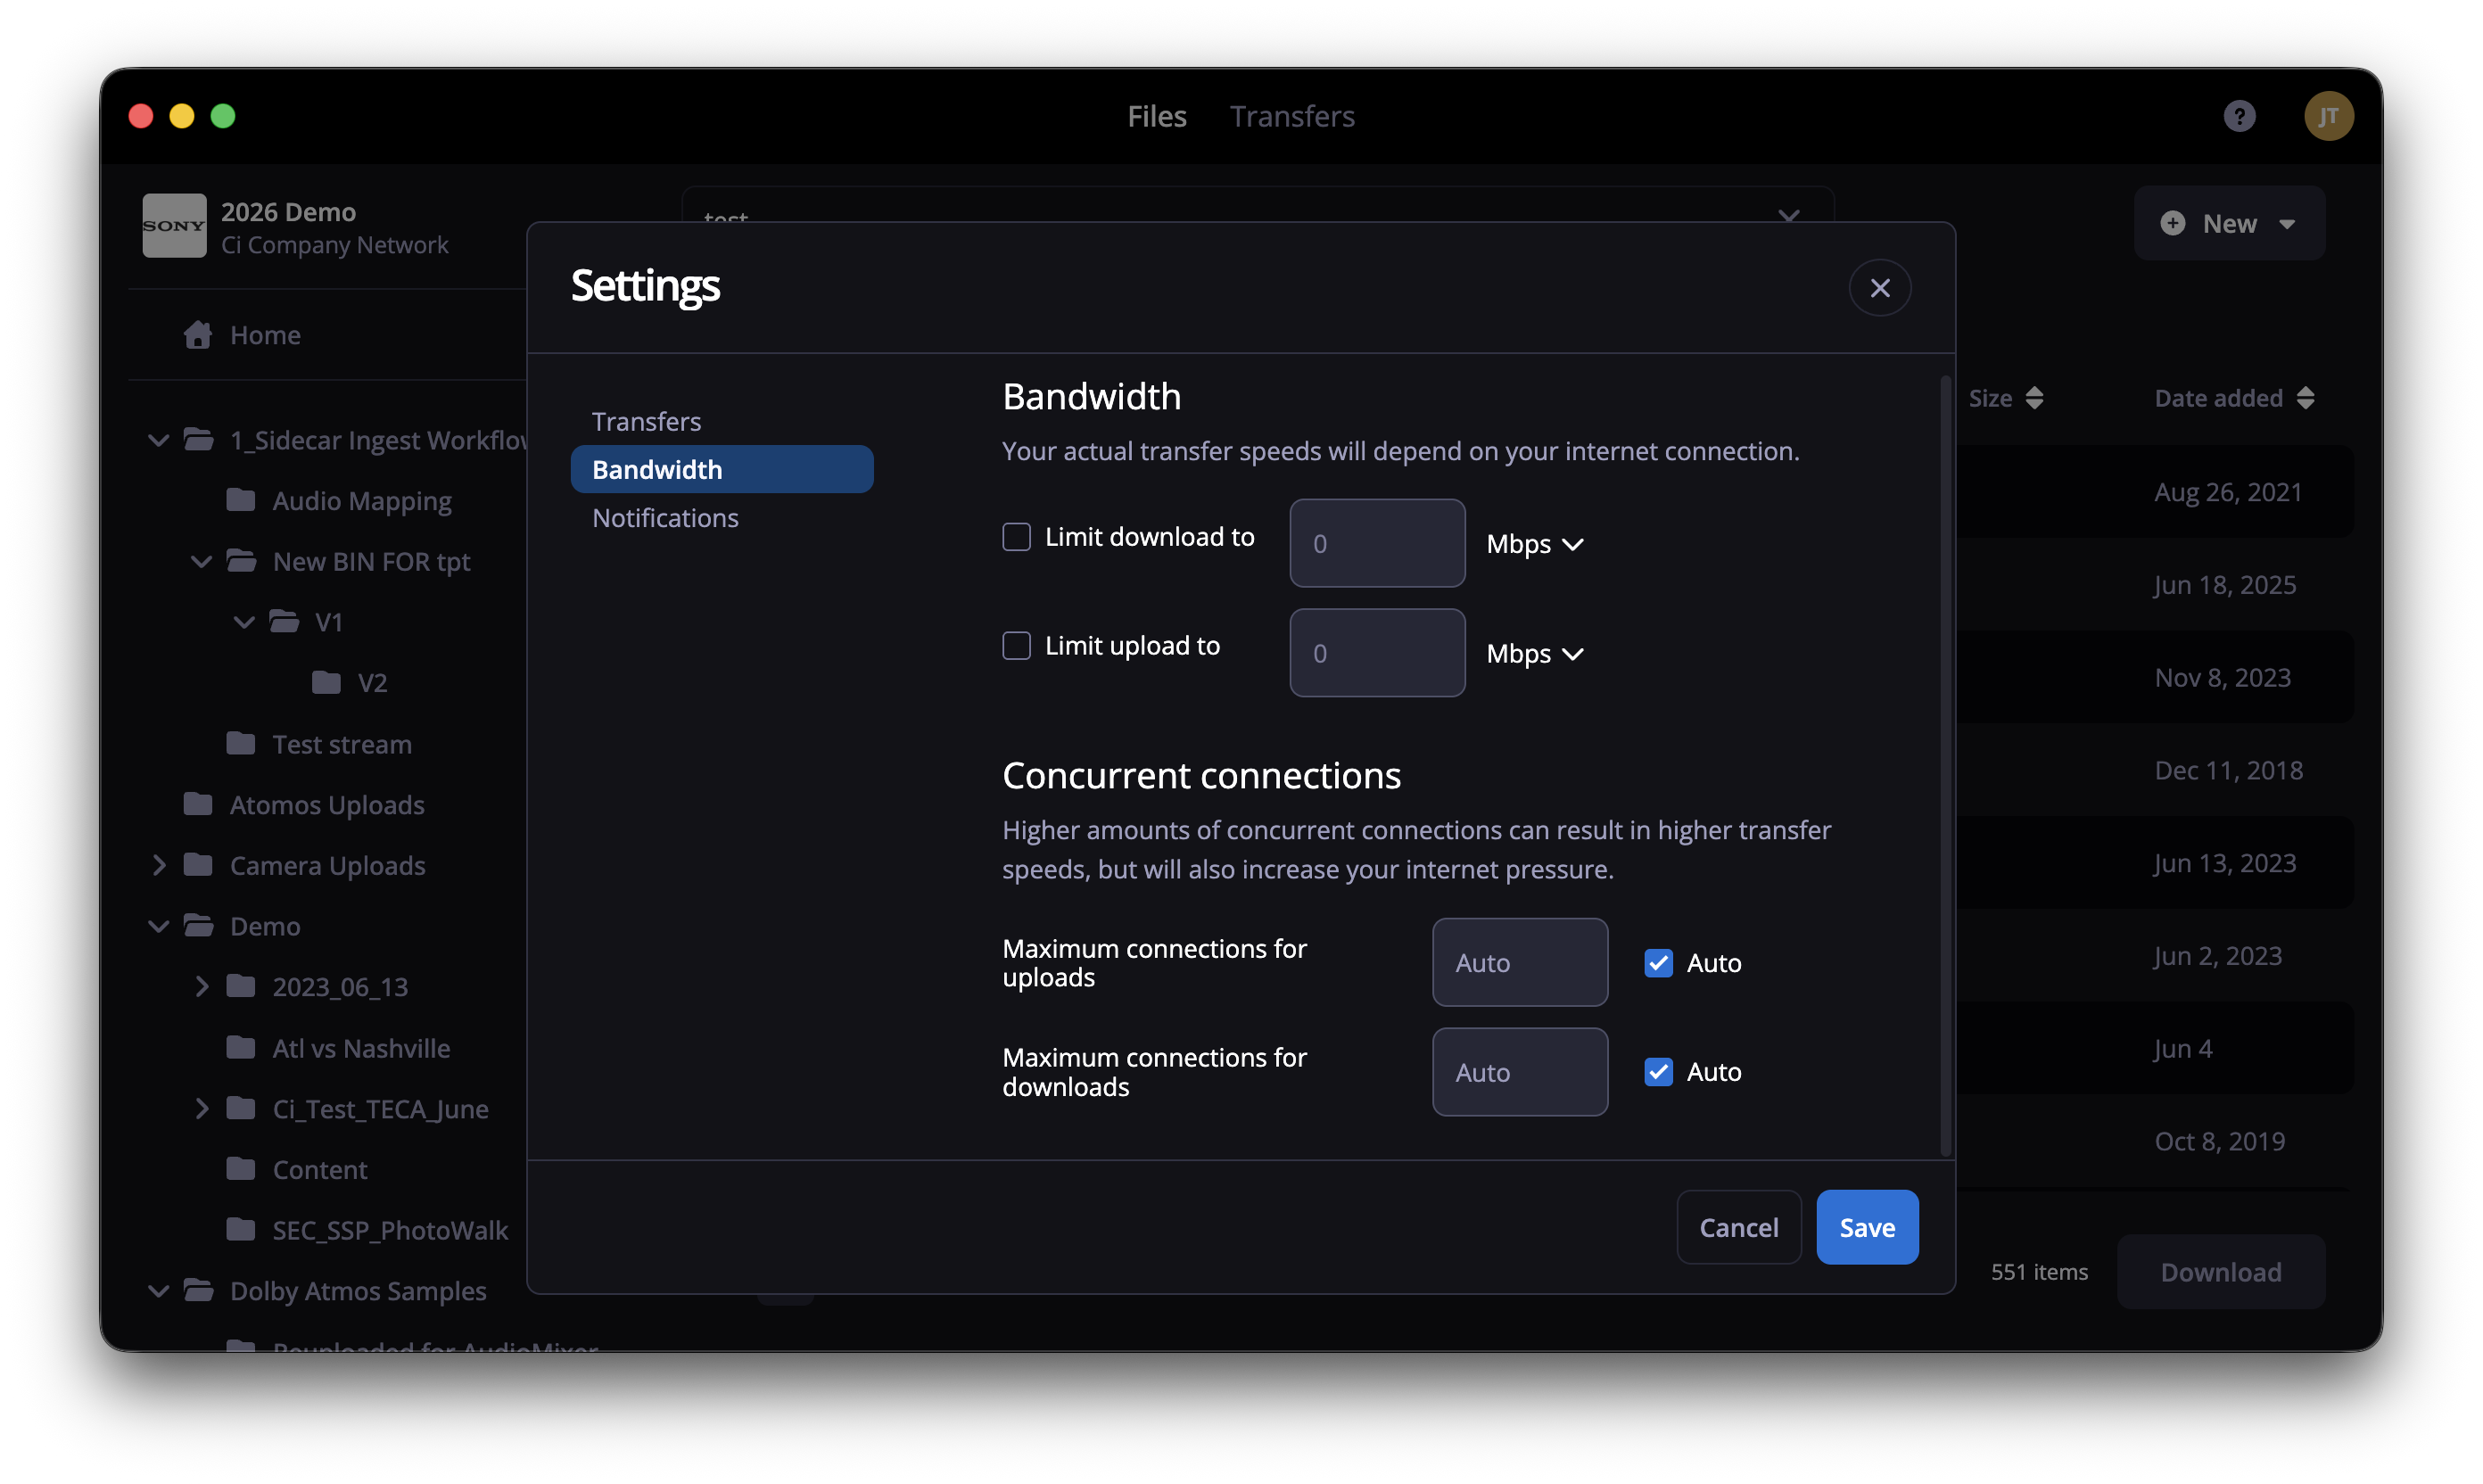
Task: Expand the Camera Uploads folder chevron
Action: coord(158,865)
